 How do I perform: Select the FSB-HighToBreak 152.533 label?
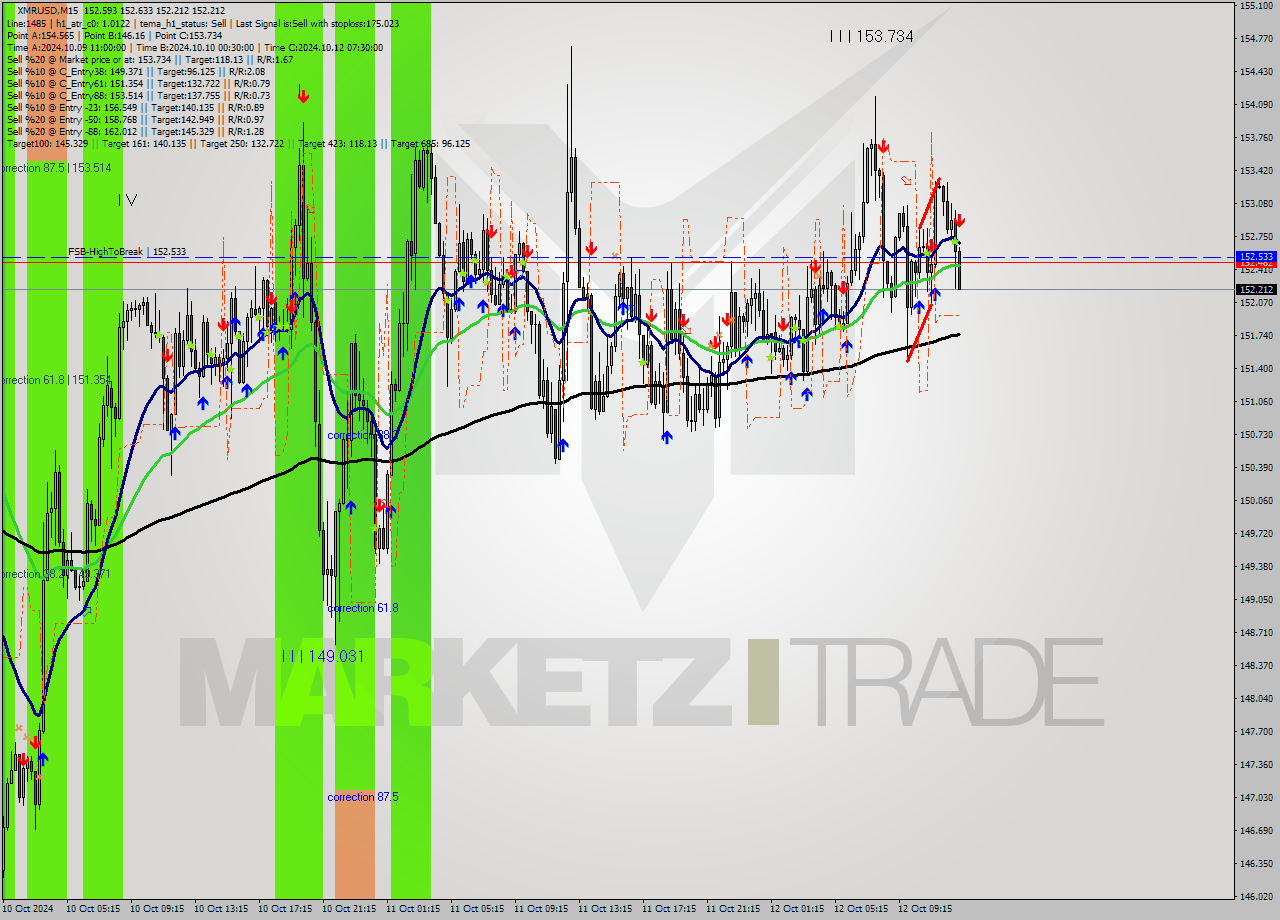click(x=127, y=252)
